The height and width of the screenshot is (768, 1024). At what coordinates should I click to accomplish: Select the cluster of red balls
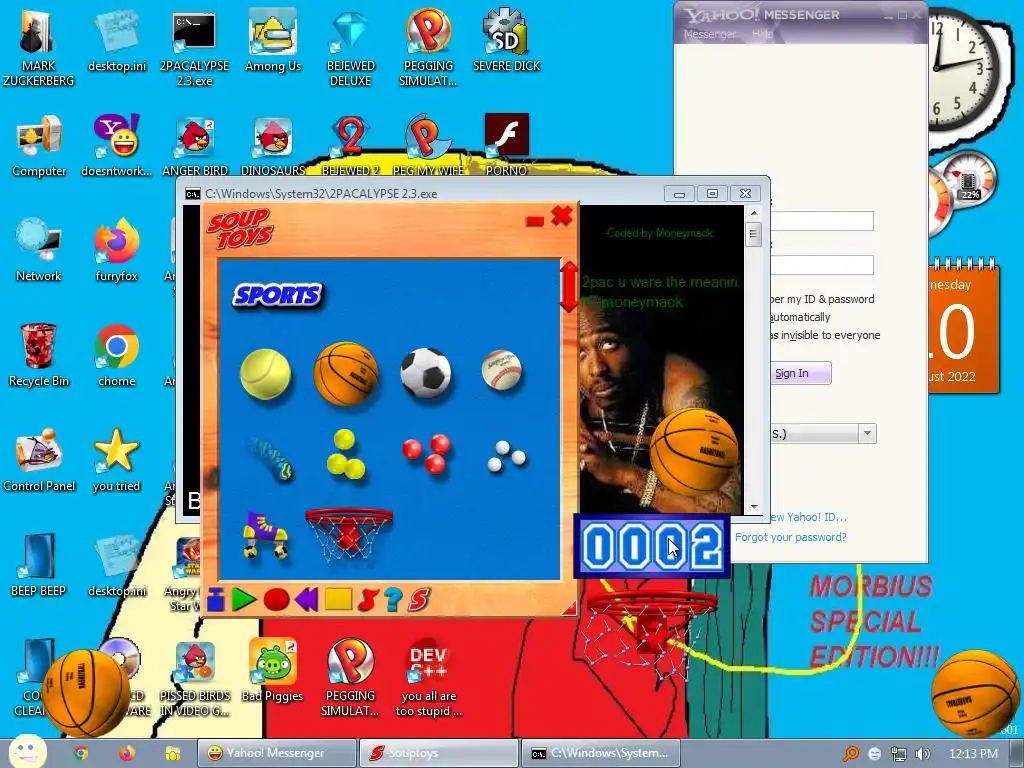(x=426, y=453)
